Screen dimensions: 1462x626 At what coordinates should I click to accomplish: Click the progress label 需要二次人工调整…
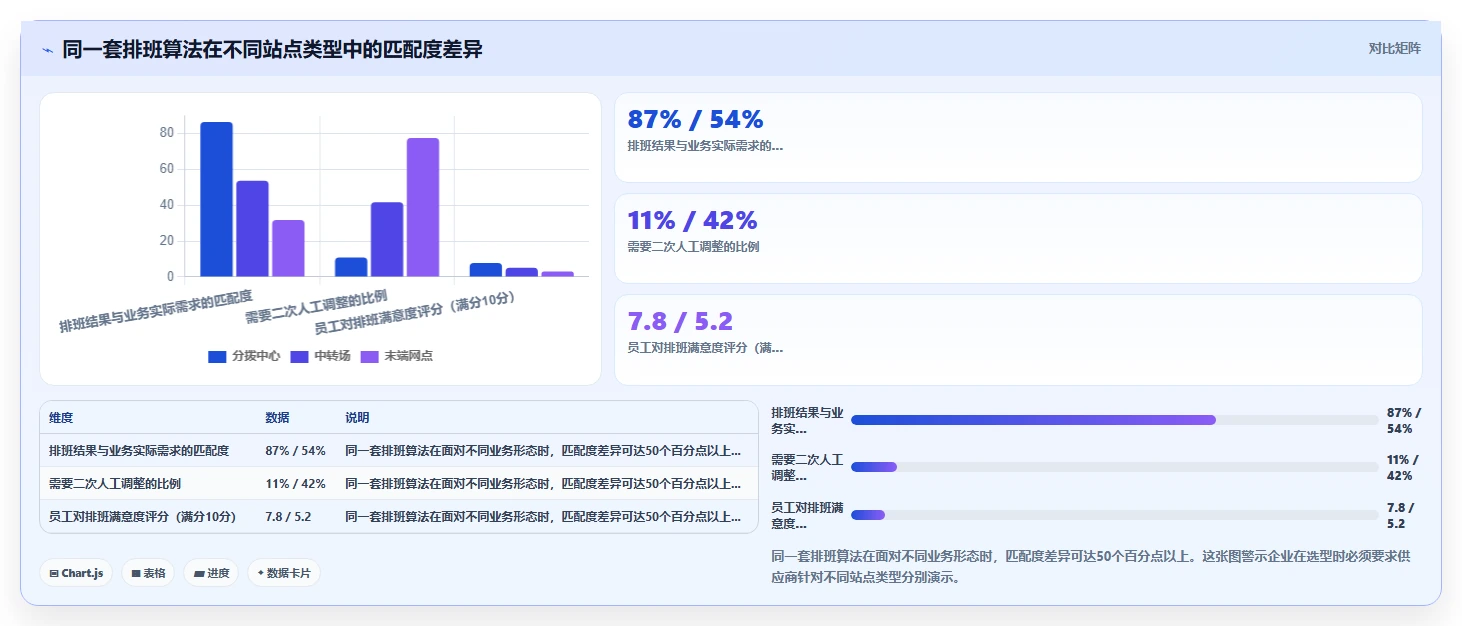pyautogui.click(x=808, y=467)
